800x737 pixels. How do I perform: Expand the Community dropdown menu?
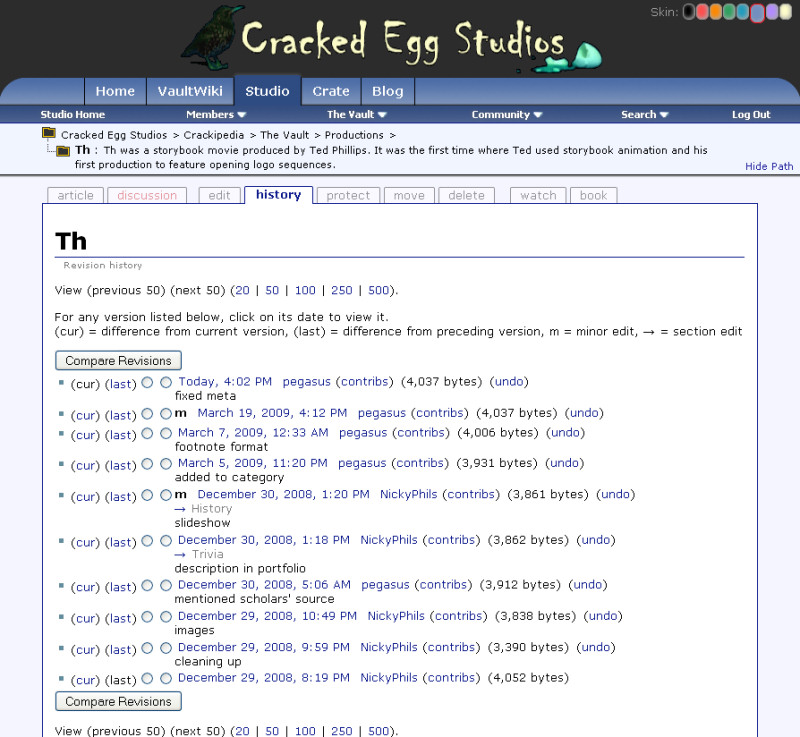507,115
